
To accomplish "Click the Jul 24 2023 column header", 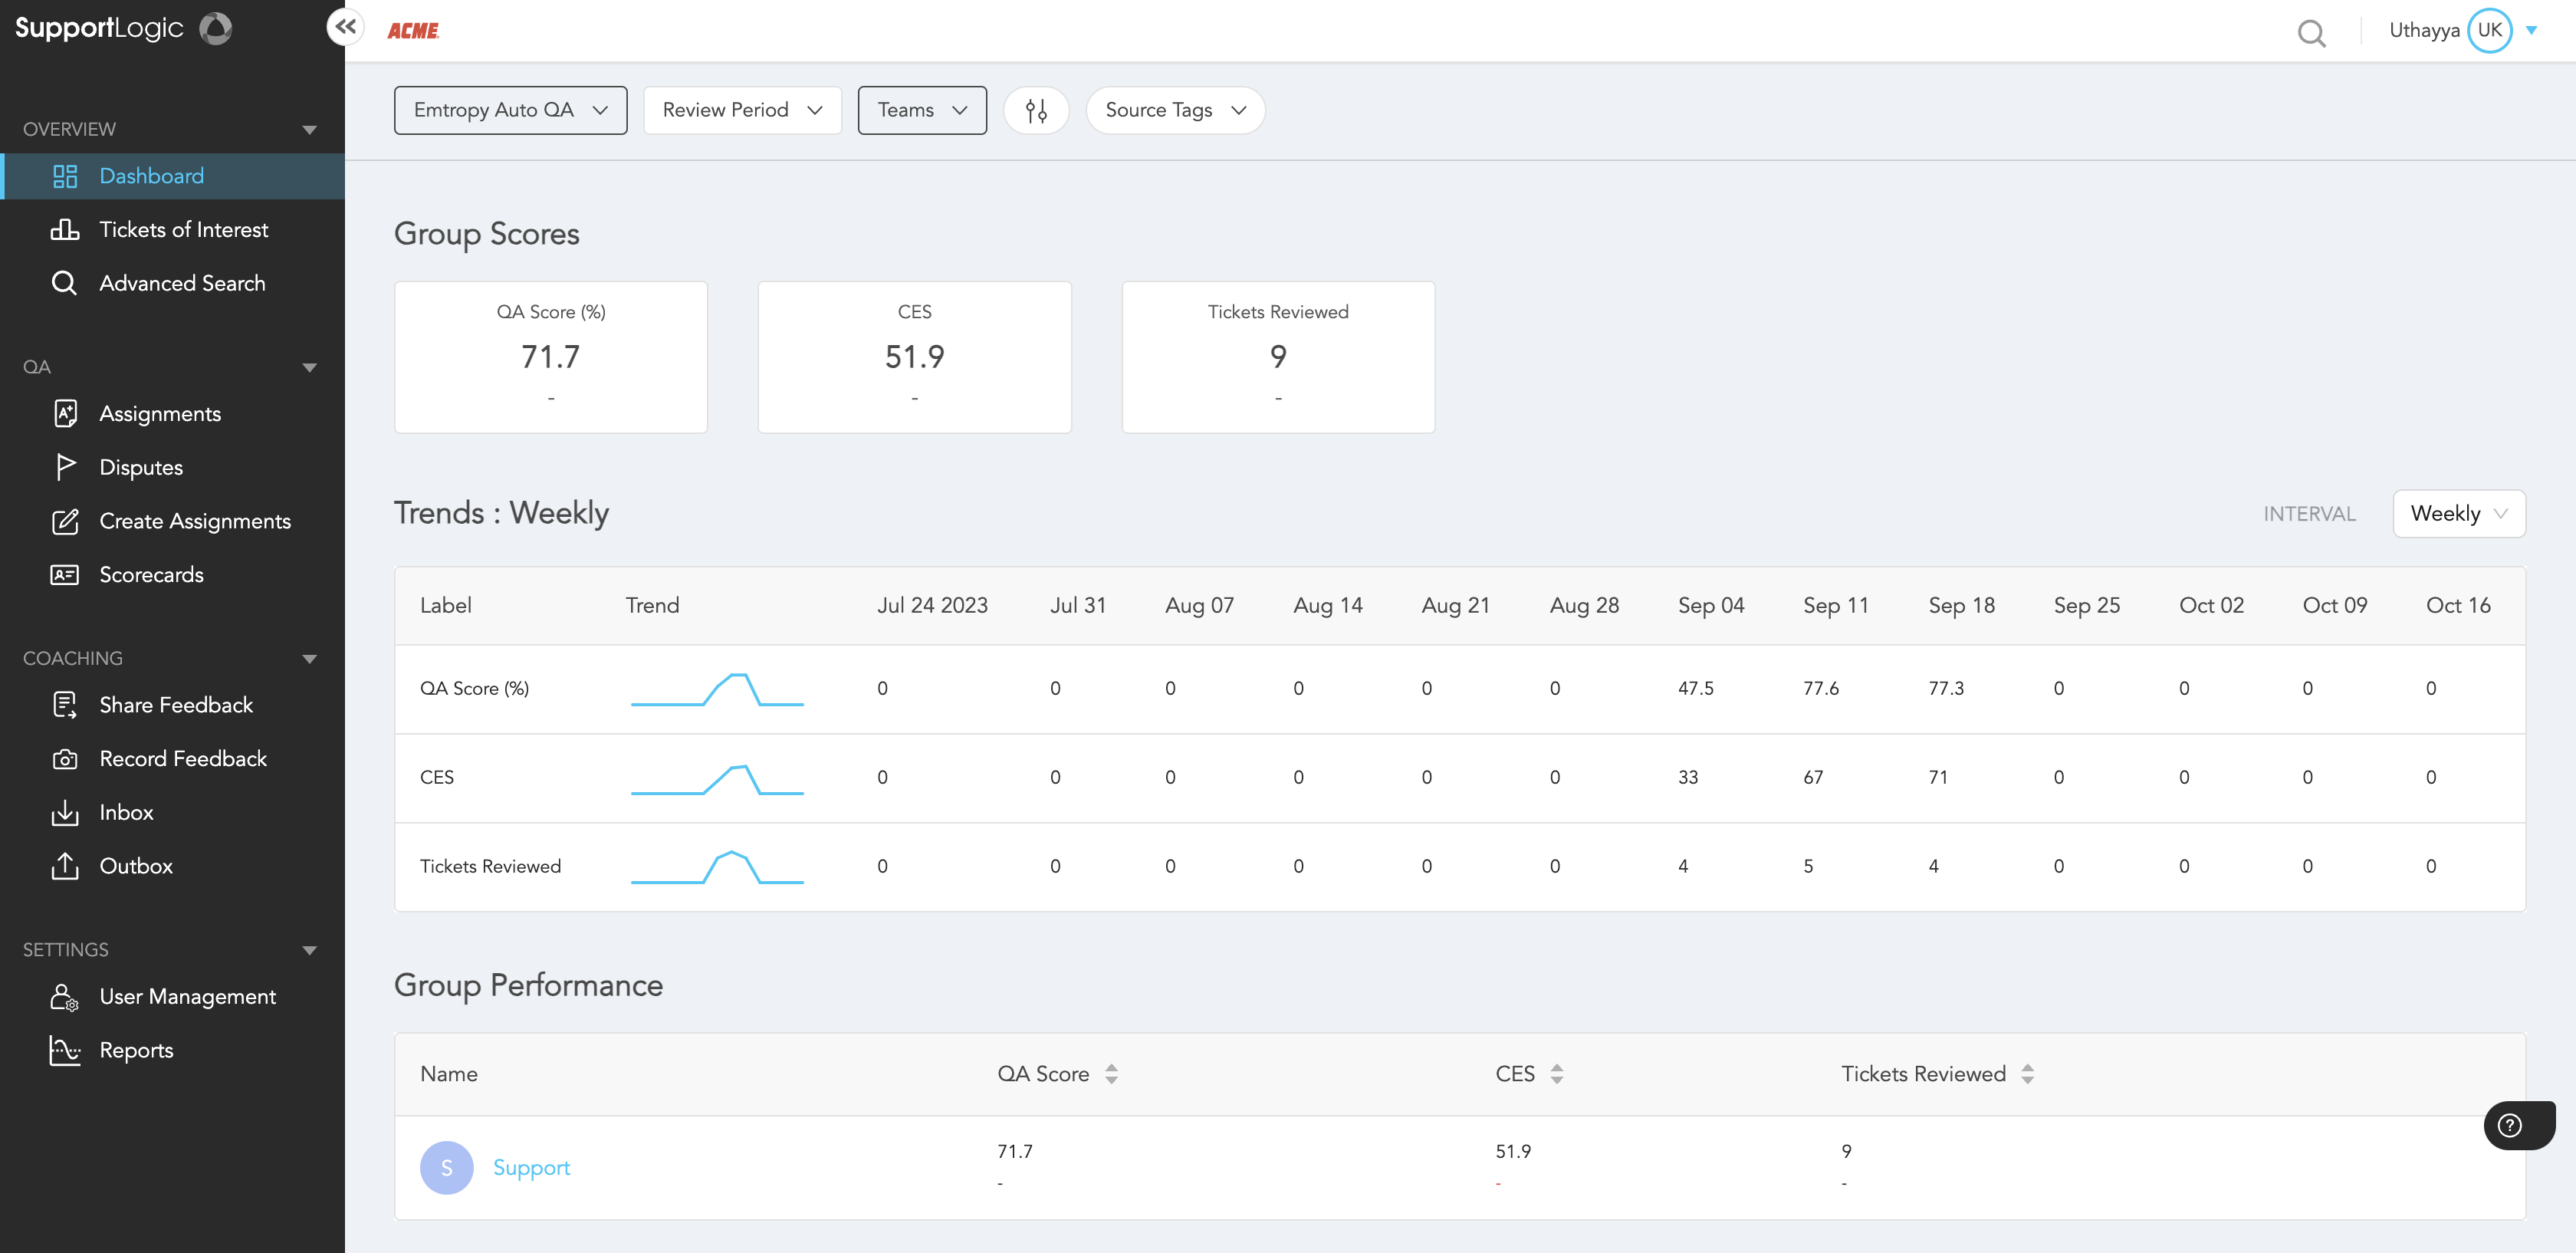I will (932, 606).
